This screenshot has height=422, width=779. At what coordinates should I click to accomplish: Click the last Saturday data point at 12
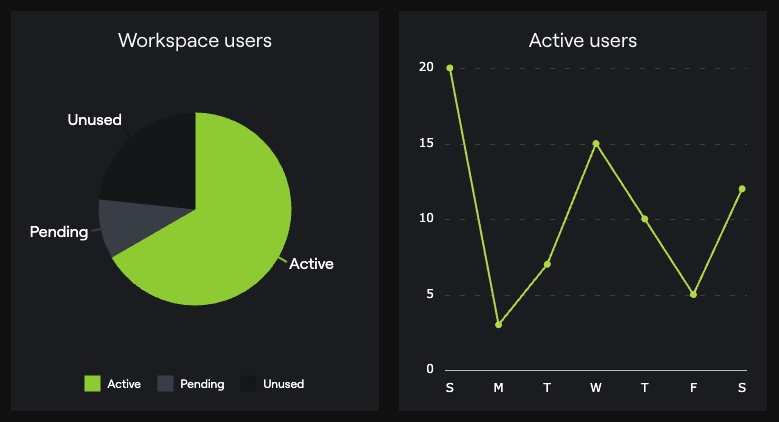click(742, 189)
